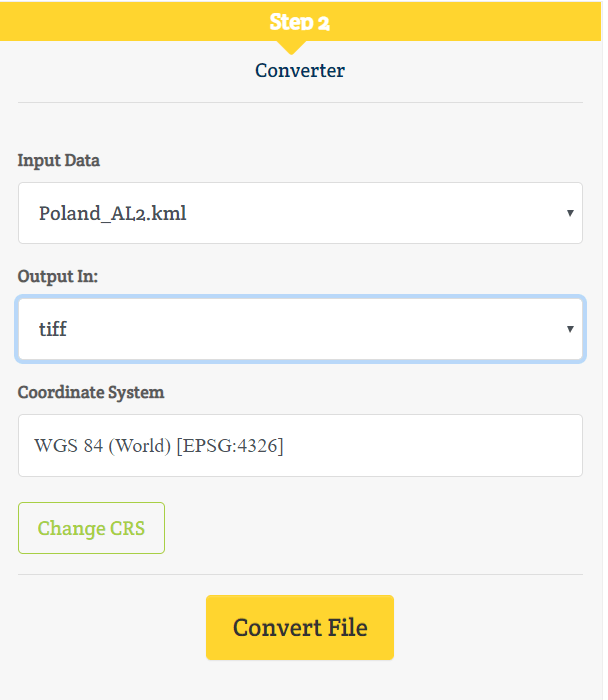Click the Coordinate System label

click(91, 392)
